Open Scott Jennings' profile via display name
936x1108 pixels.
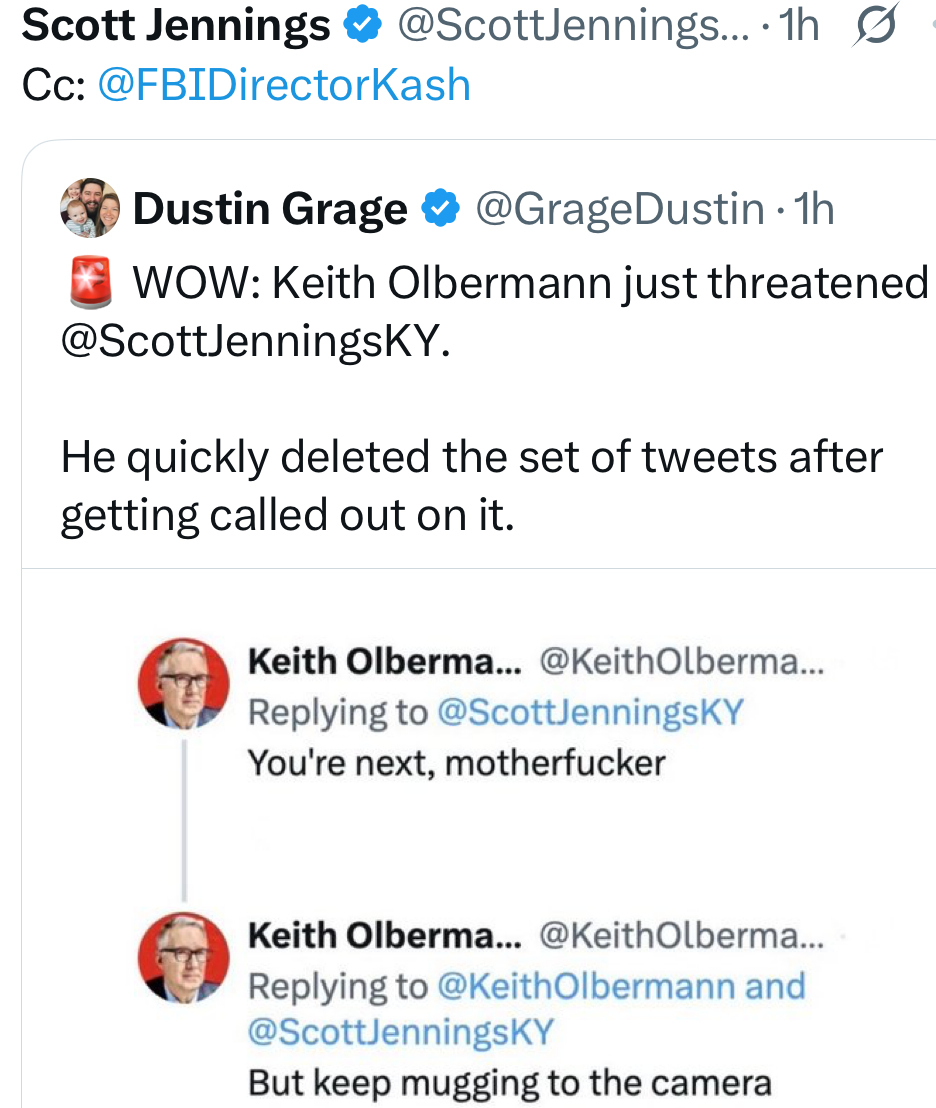[x=176, y=27]
